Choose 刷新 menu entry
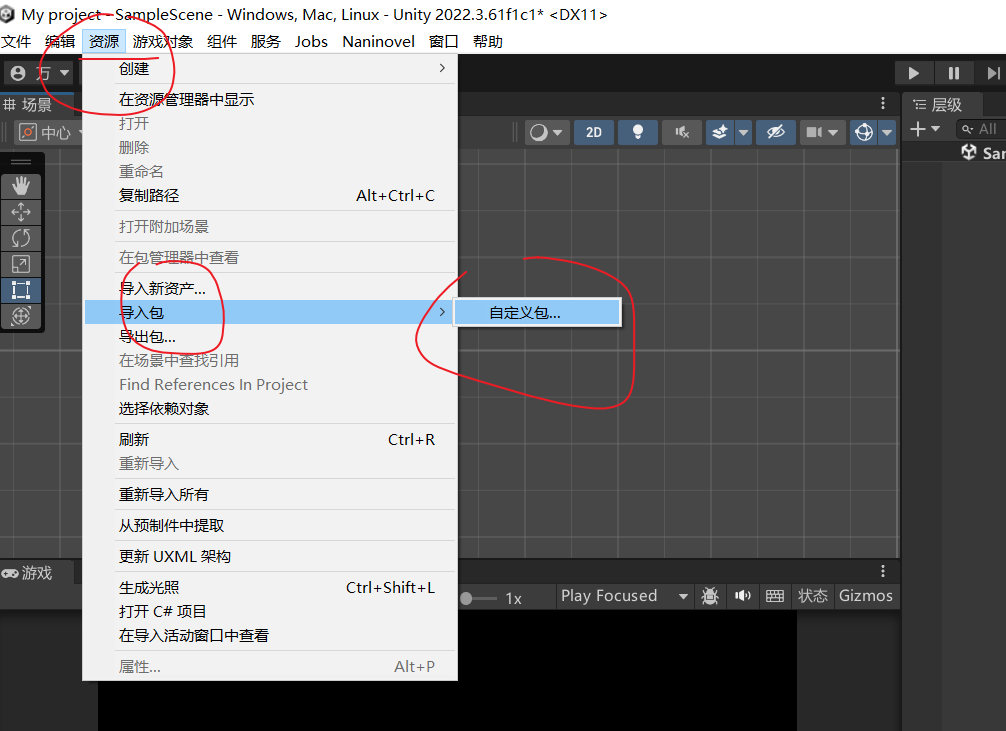Viewport: 1006px width, 731px height. (x=270, y=440)
